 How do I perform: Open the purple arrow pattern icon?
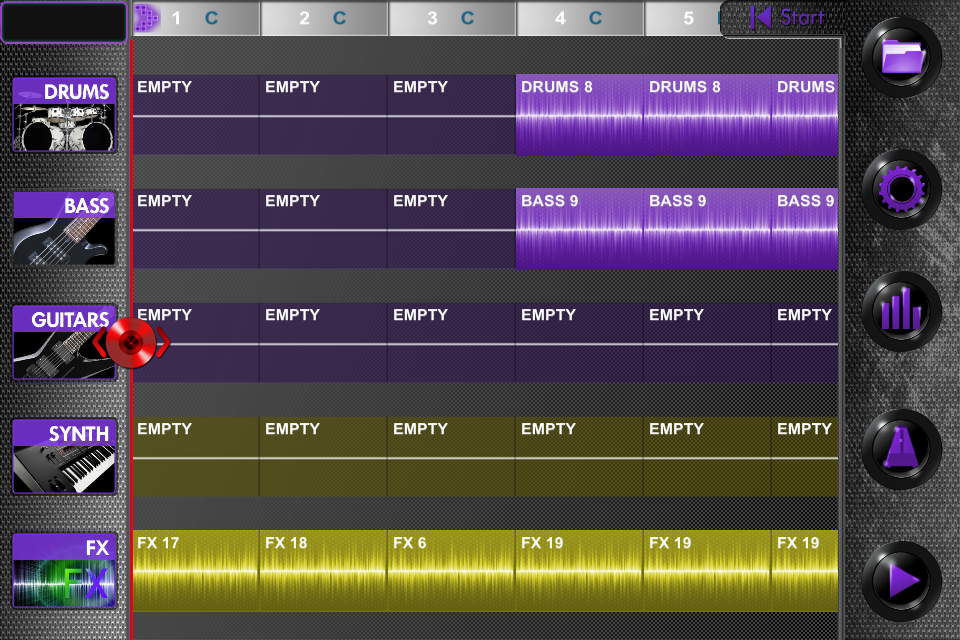click(147, 18)
